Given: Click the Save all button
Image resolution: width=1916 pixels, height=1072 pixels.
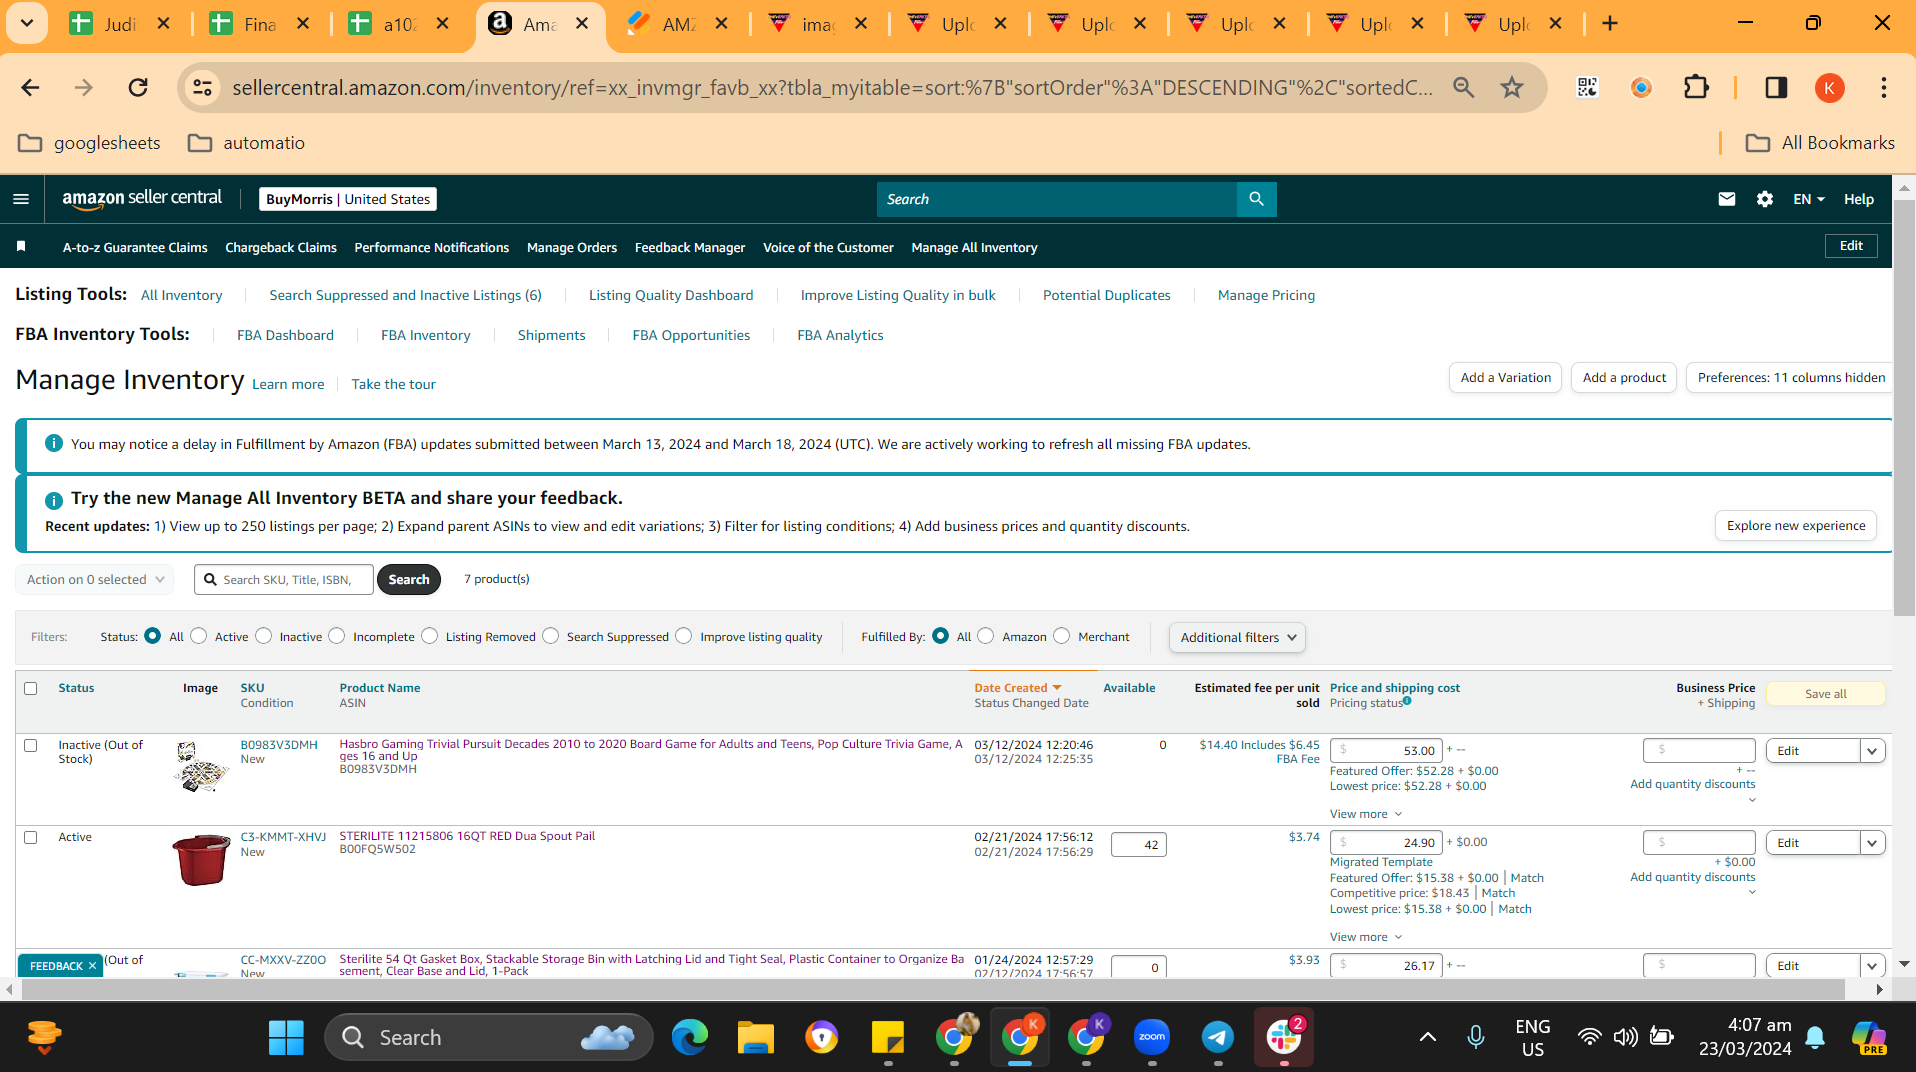Looking at the screenshot, I should coord(1826,694).
